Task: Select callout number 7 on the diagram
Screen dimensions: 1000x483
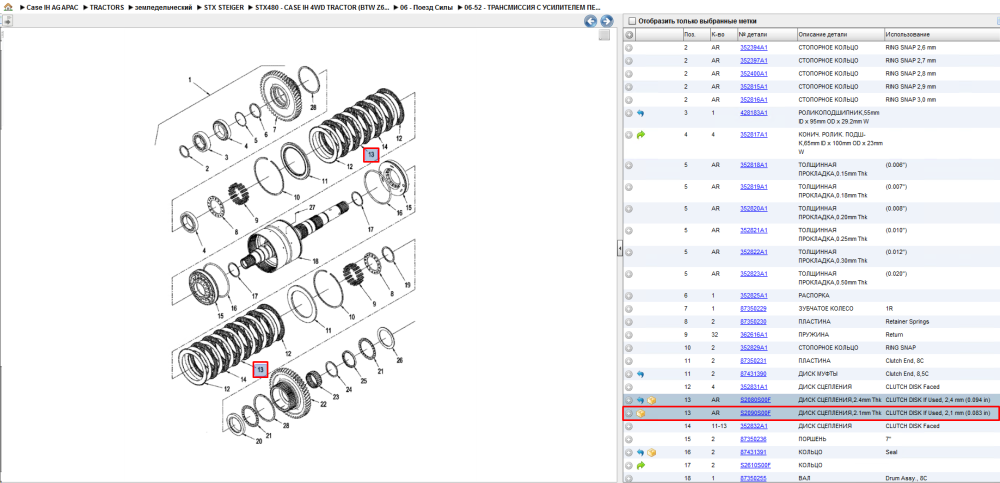Action: pyautogui.click(x=274, y=130)
